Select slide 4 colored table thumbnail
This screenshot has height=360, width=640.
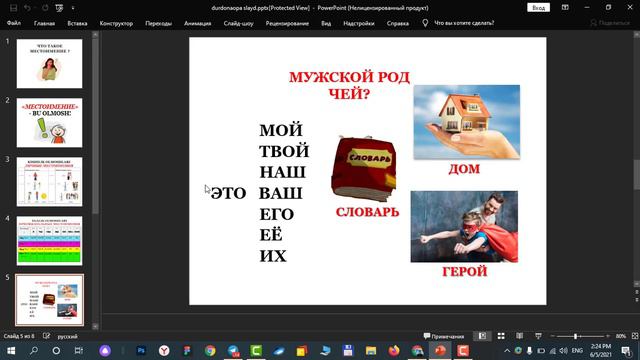click(49, 241)
